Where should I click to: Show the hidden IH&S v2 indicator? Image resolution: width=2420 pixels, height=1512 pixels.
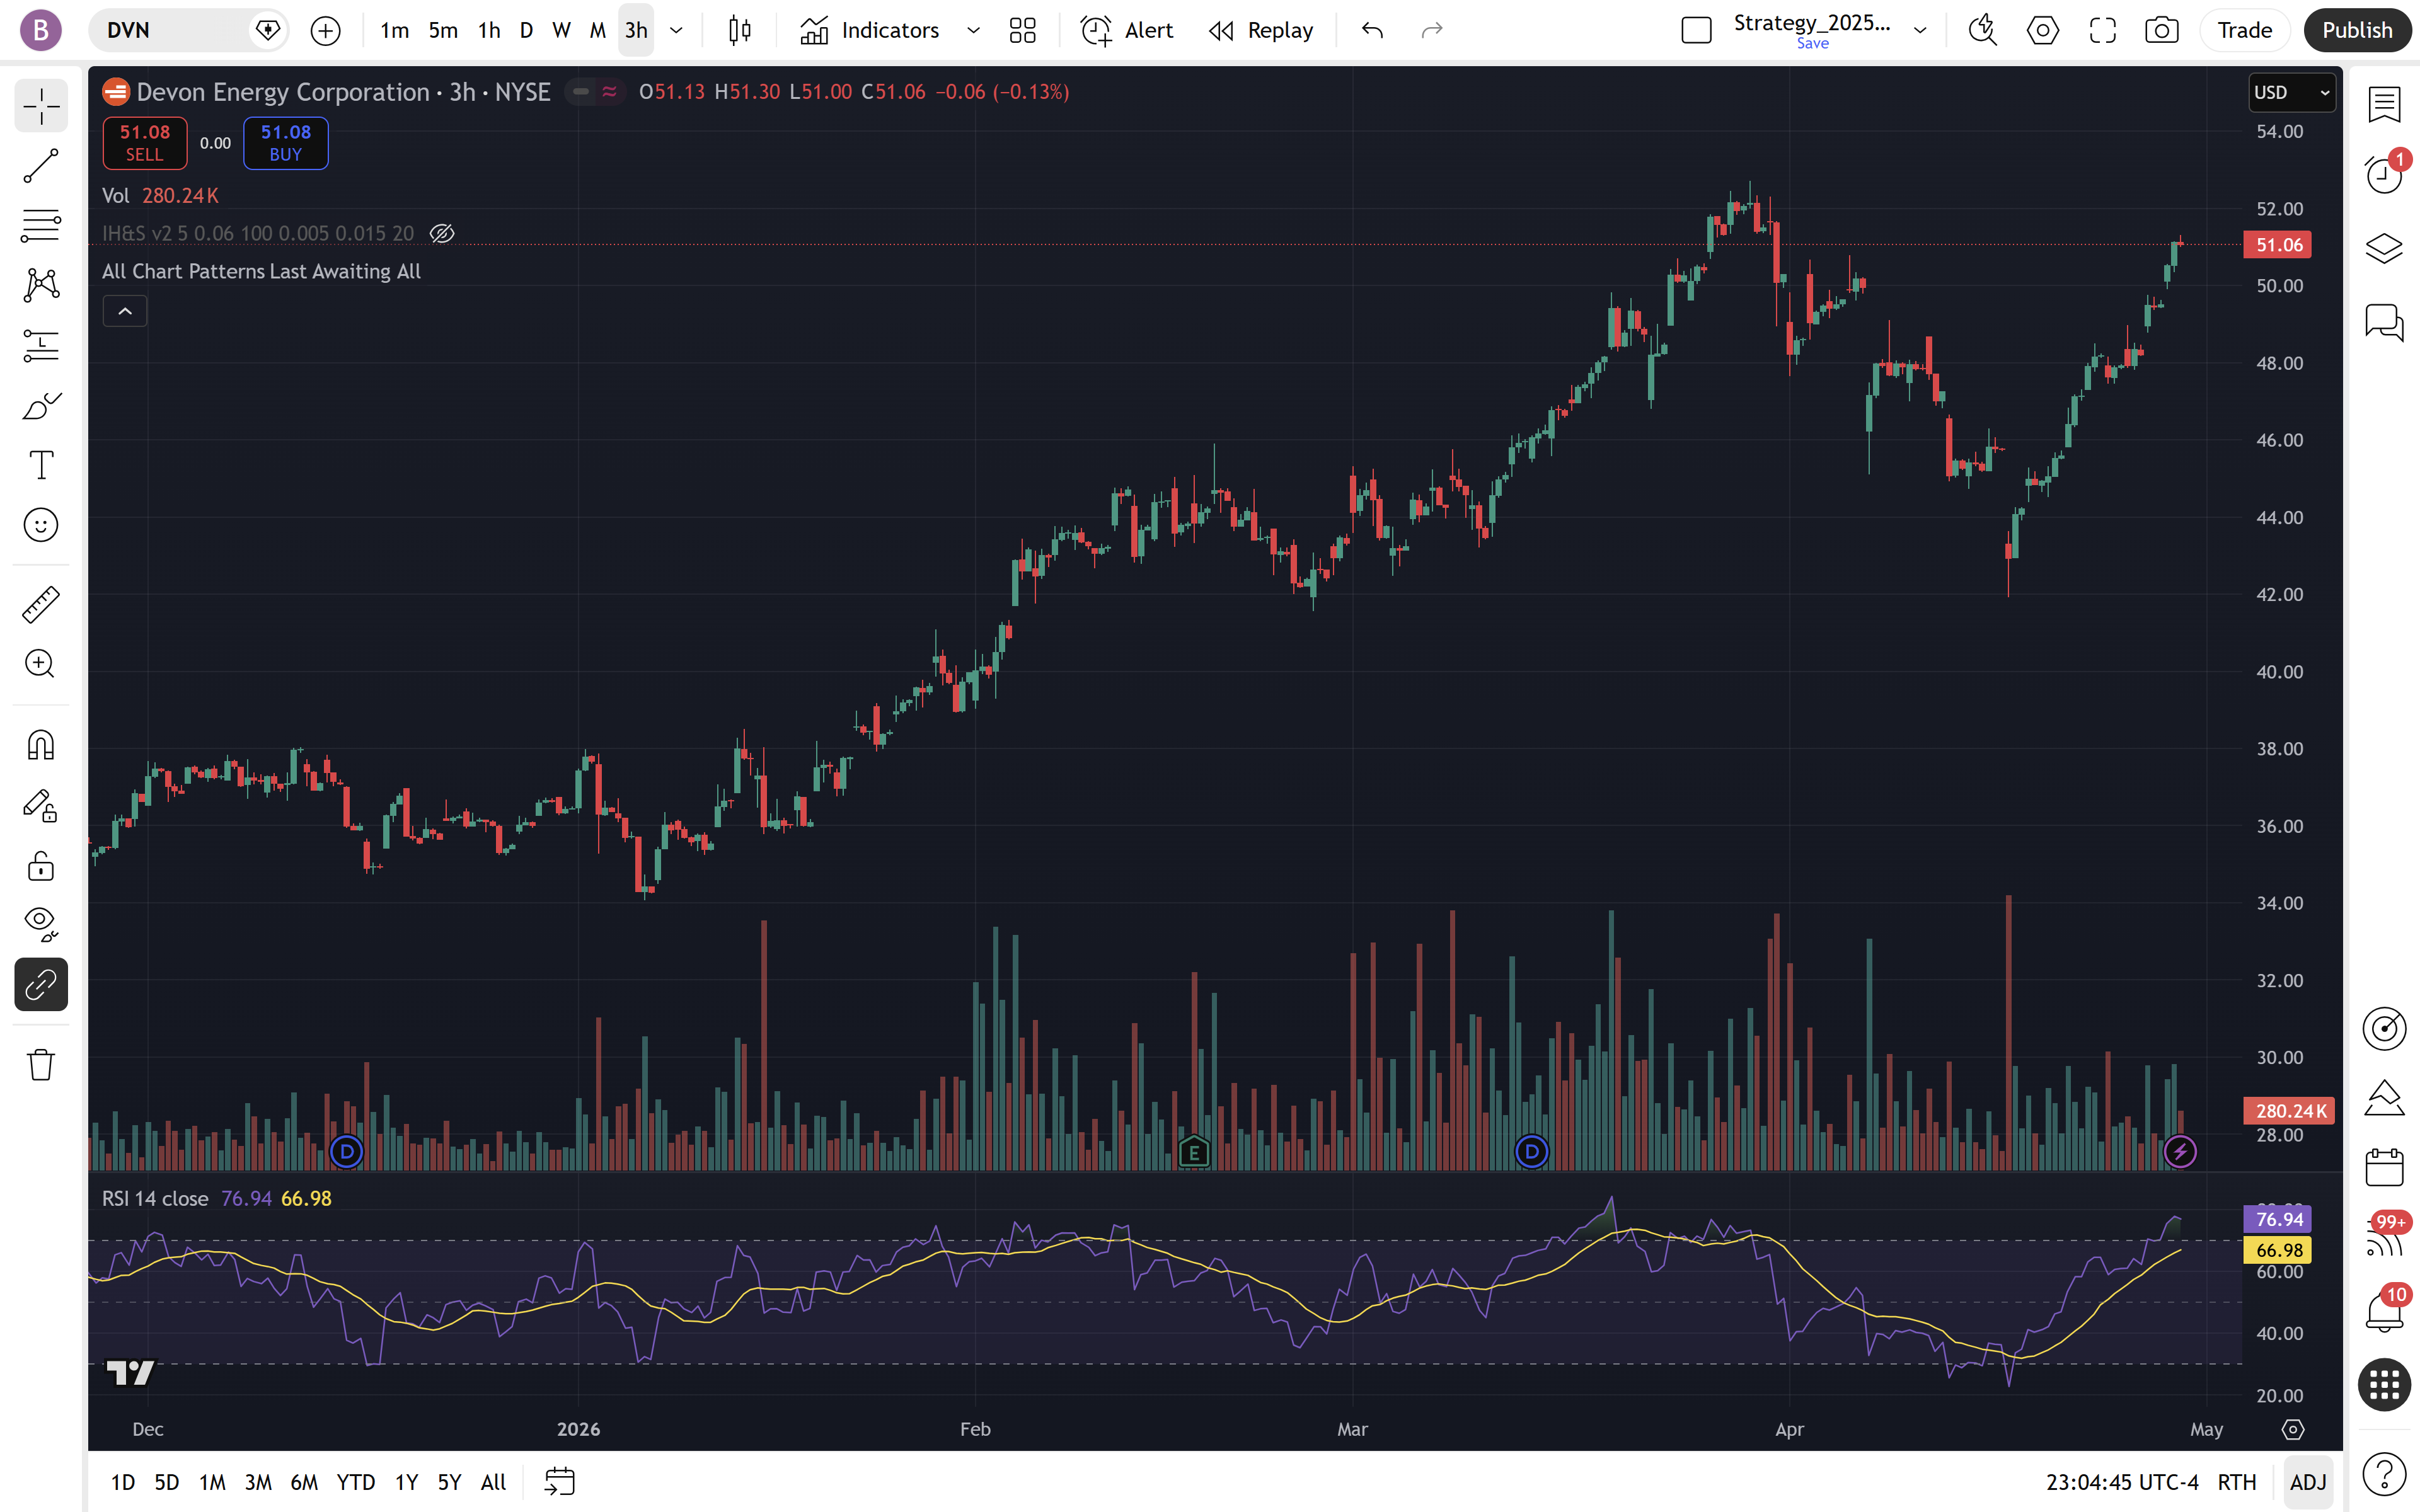click(x=442, y=234)
